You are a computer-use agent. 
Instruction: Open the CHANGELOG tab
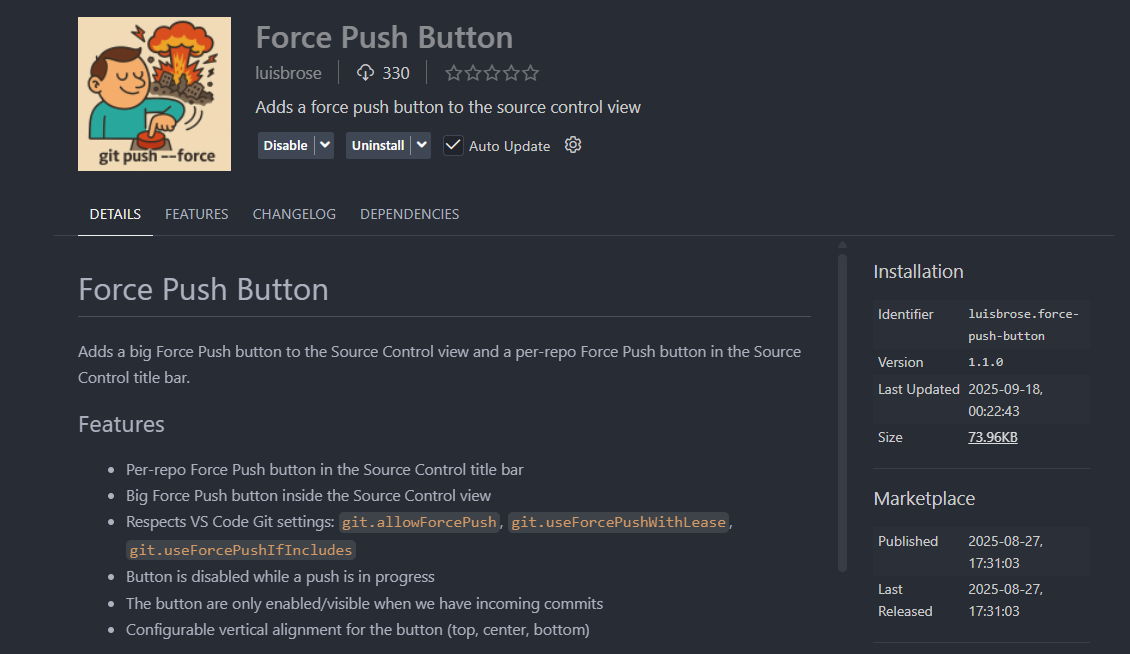pos(294,213)
